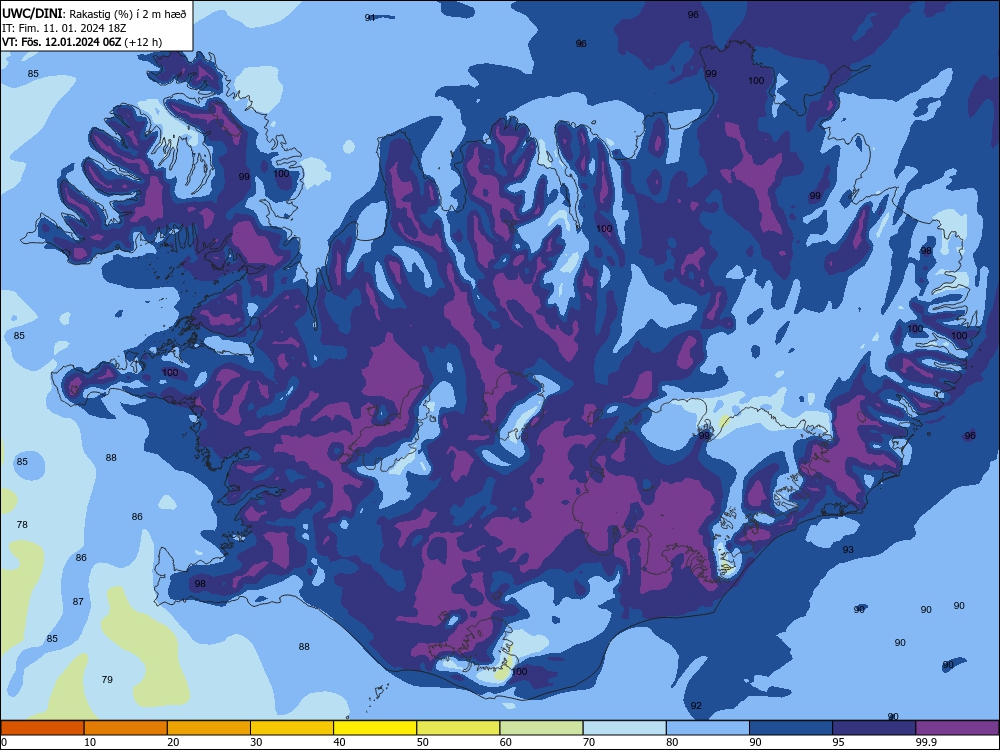
Task: Click the medium blue 80–90 legend swatch
Action: (708, 728)
